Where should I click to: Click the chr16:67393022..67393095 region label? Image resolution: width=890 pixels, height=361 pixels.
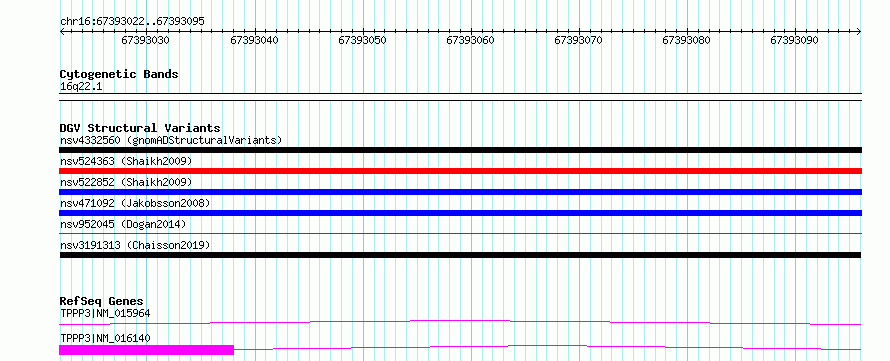tap(132, 22)
